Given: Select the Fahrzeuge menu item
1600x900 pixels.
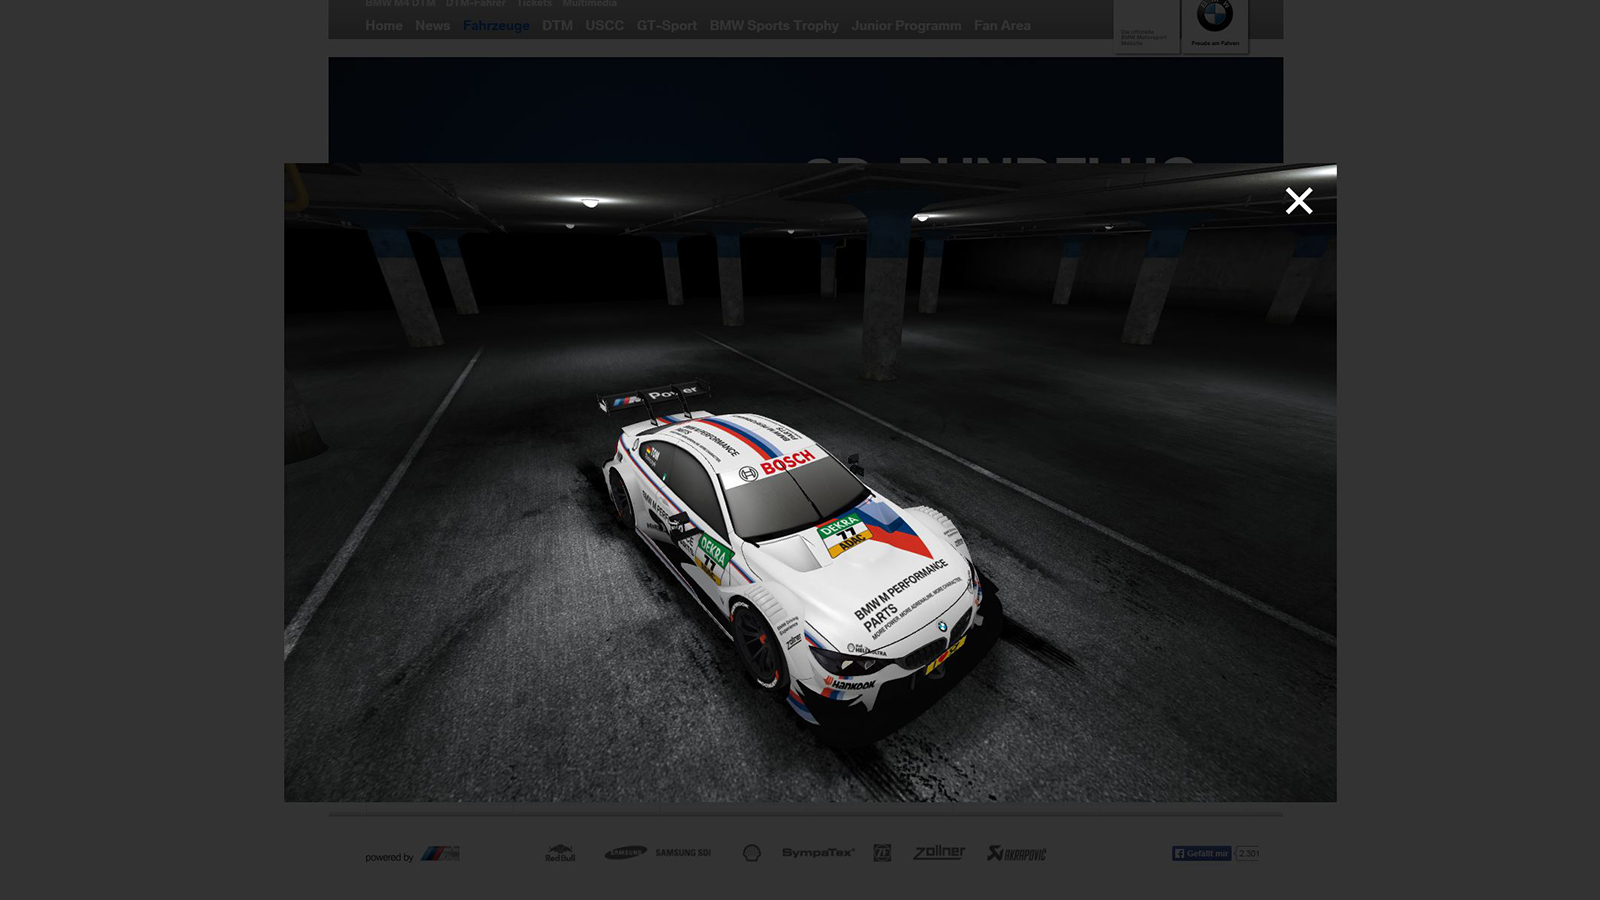Looking at the screenshot, I should pyautogui.click(x=496, y=26).
